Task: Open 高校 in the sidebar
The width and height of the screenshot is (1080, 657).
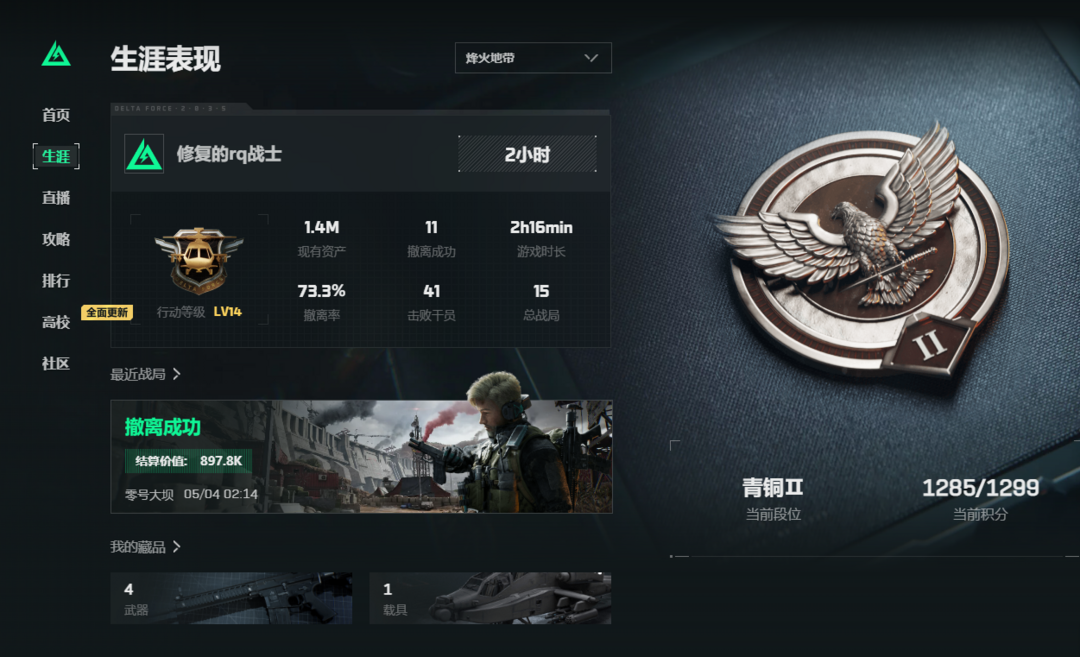Action: pyautogui.click(x=56, y=322)
